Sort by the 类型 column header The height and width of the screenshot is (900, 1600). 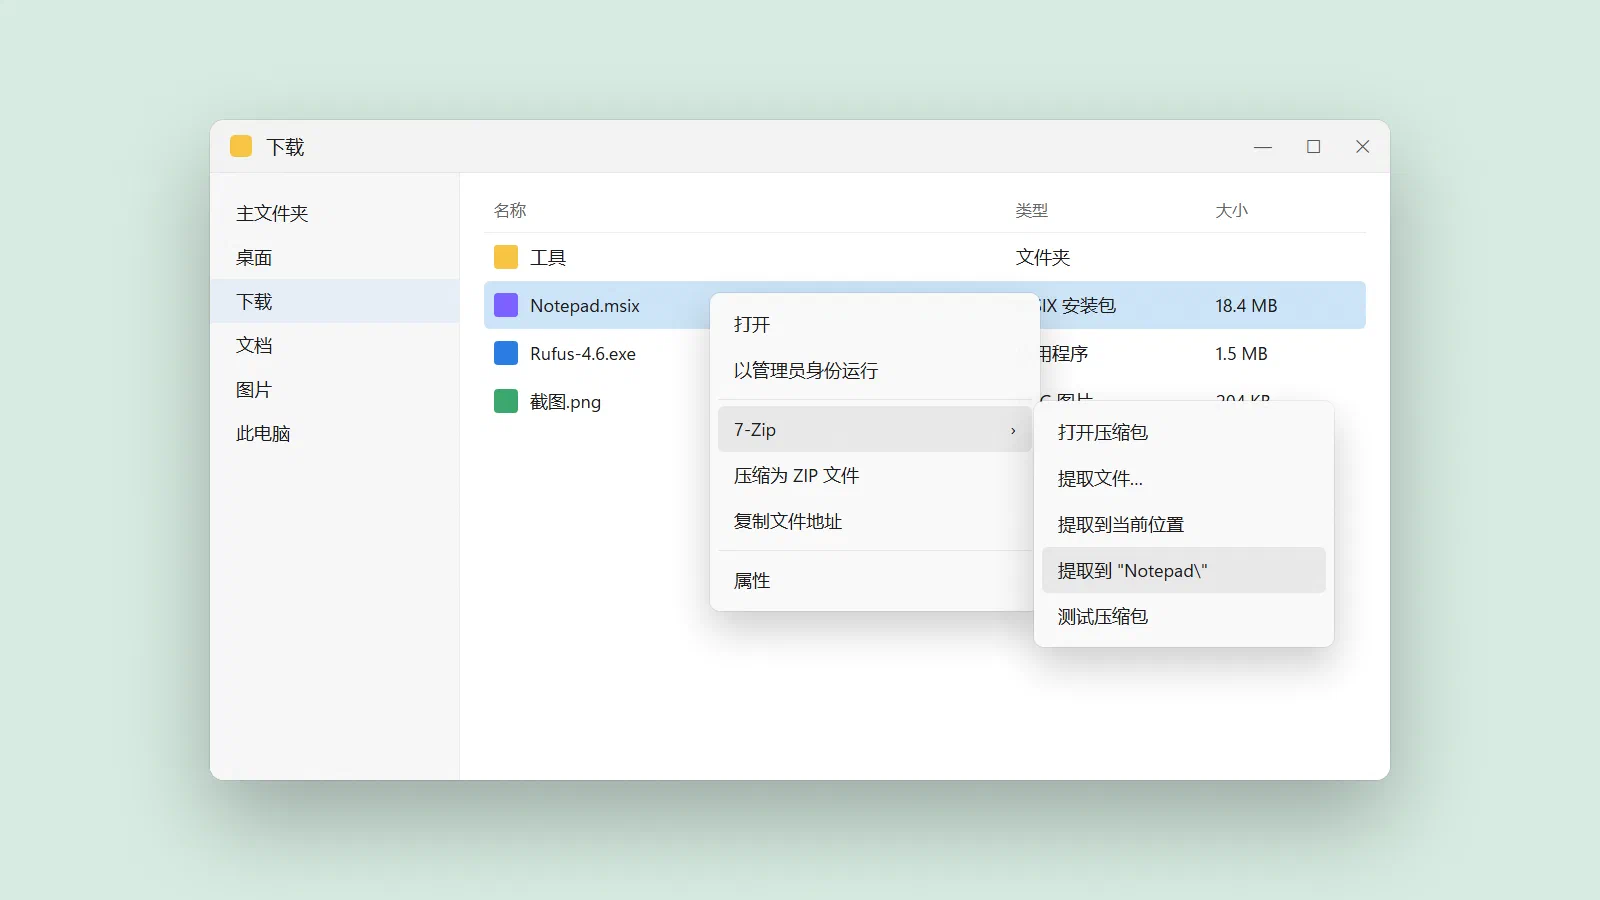pos(1032,210)
